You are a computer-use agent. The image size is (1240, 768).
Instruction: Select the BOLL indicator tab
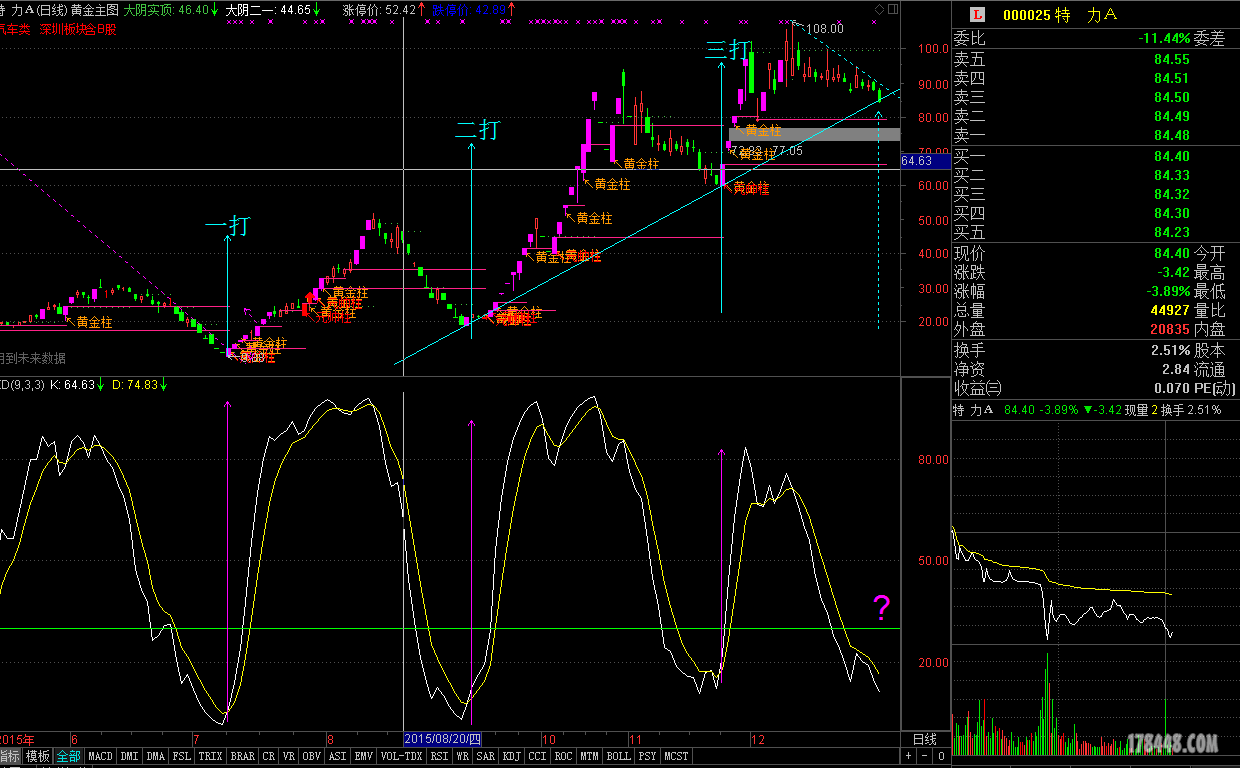pos(619,756)
